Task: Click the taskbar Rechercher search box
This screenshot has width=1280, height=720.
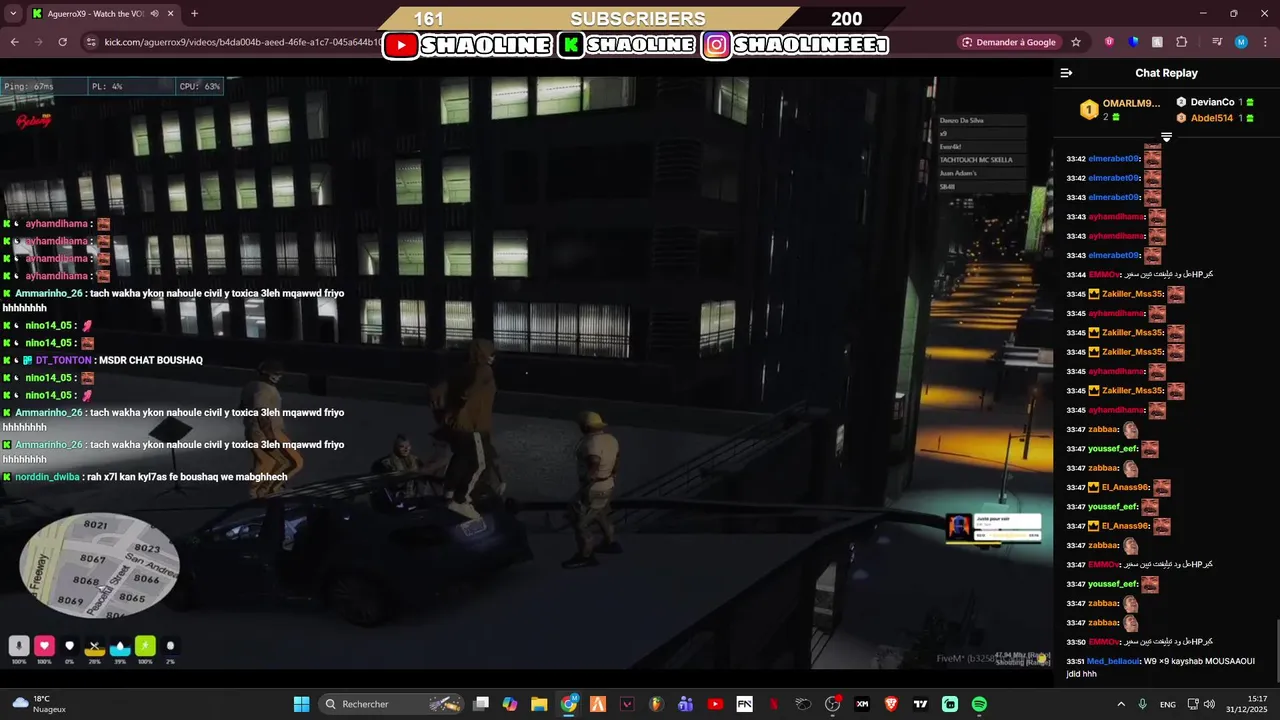Action: click(x=392, y=704)
